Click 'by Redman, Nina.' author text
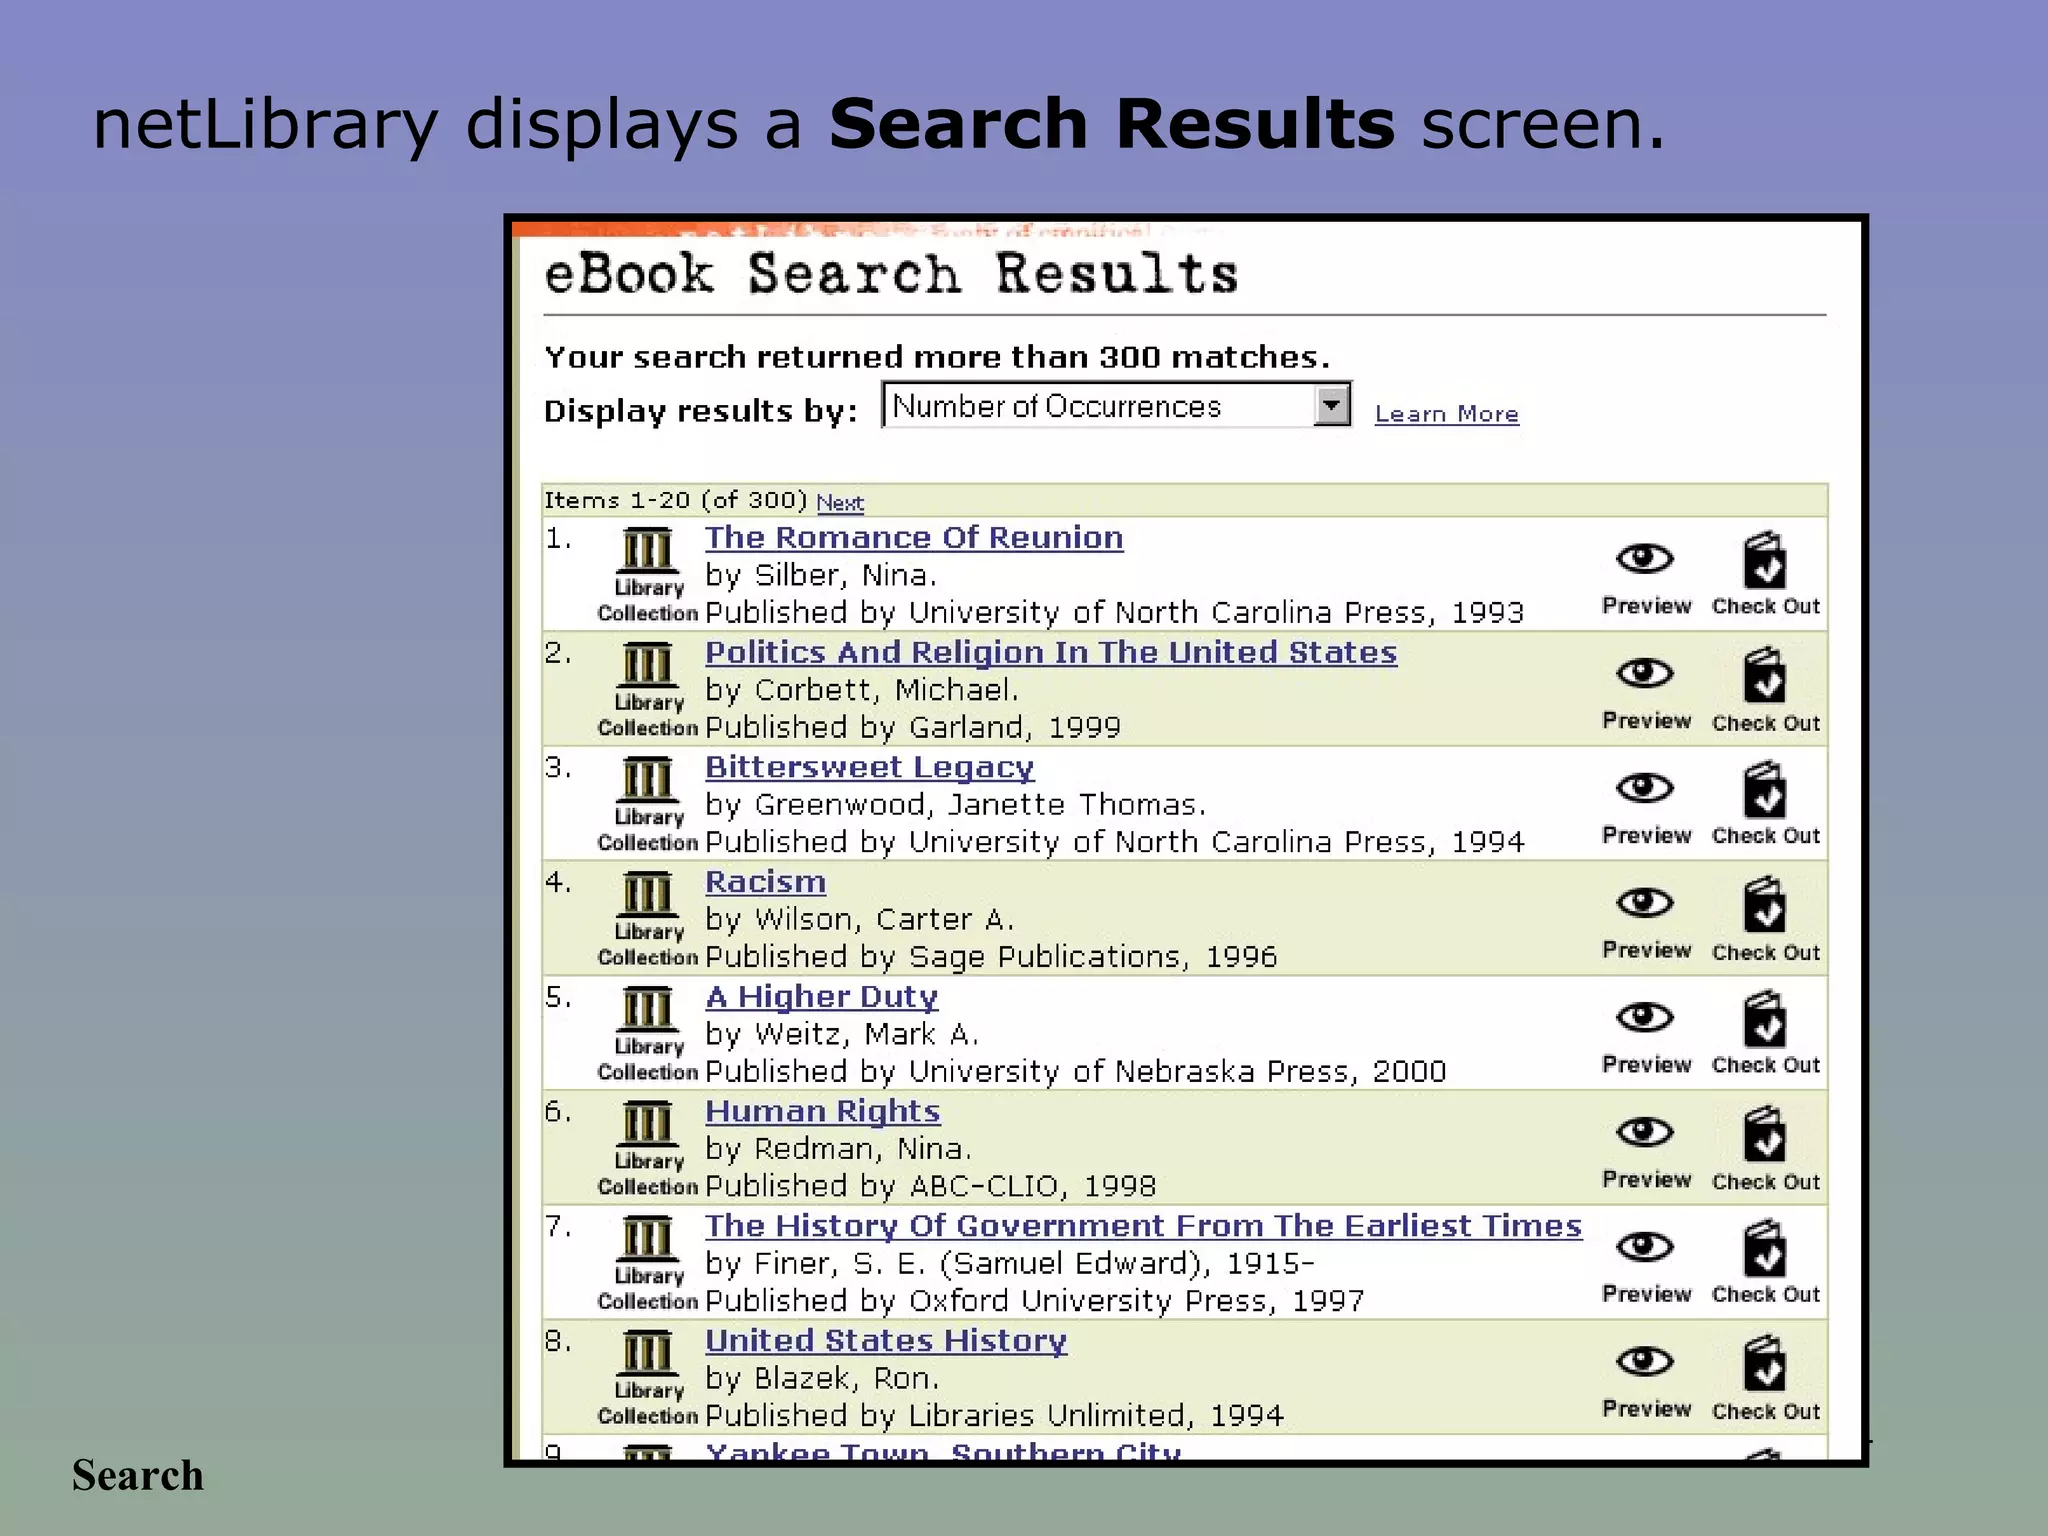The image size is (2048, 1536). (838, 1150)
